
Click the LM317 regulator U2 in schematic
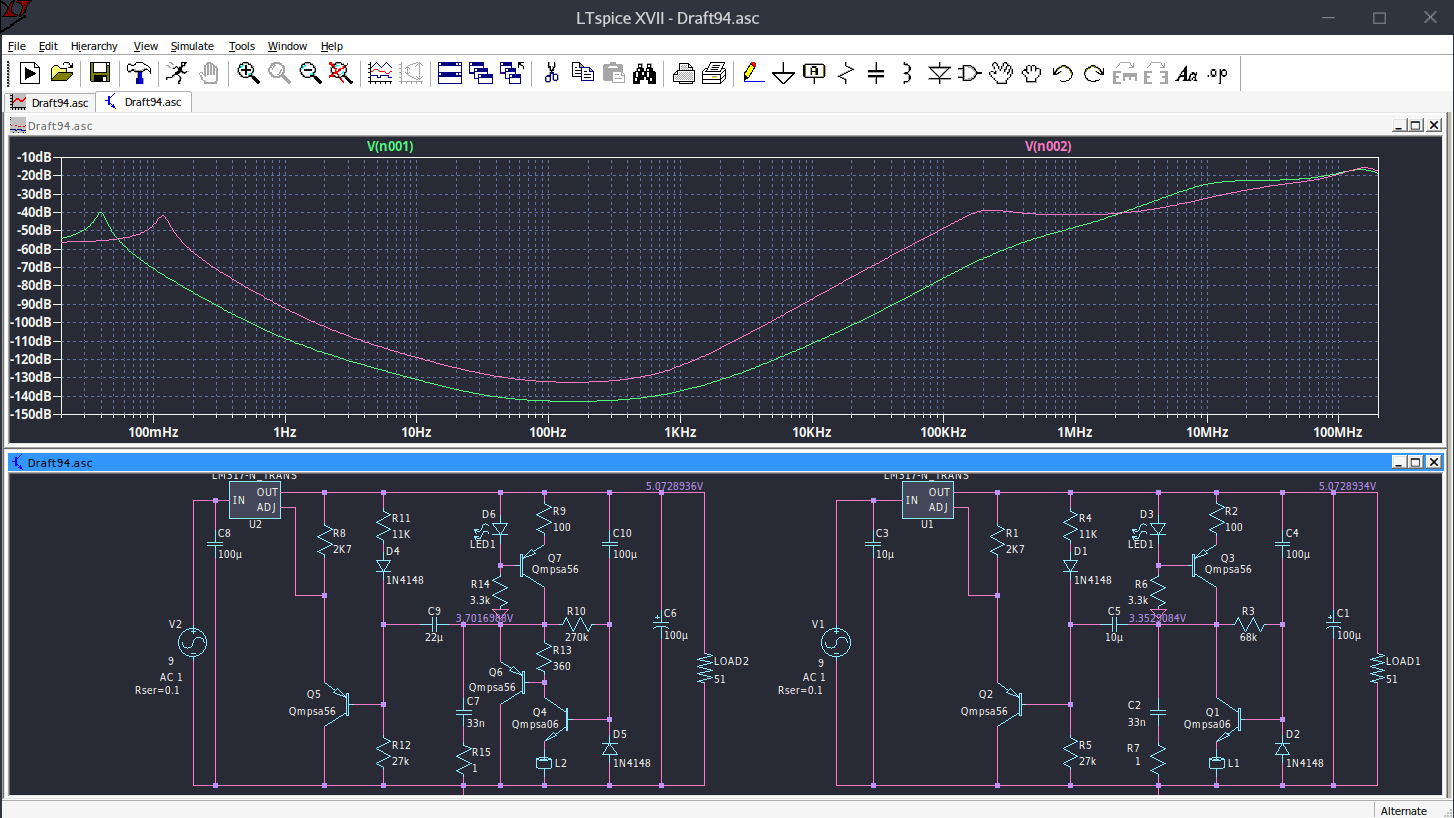(255, 500)
